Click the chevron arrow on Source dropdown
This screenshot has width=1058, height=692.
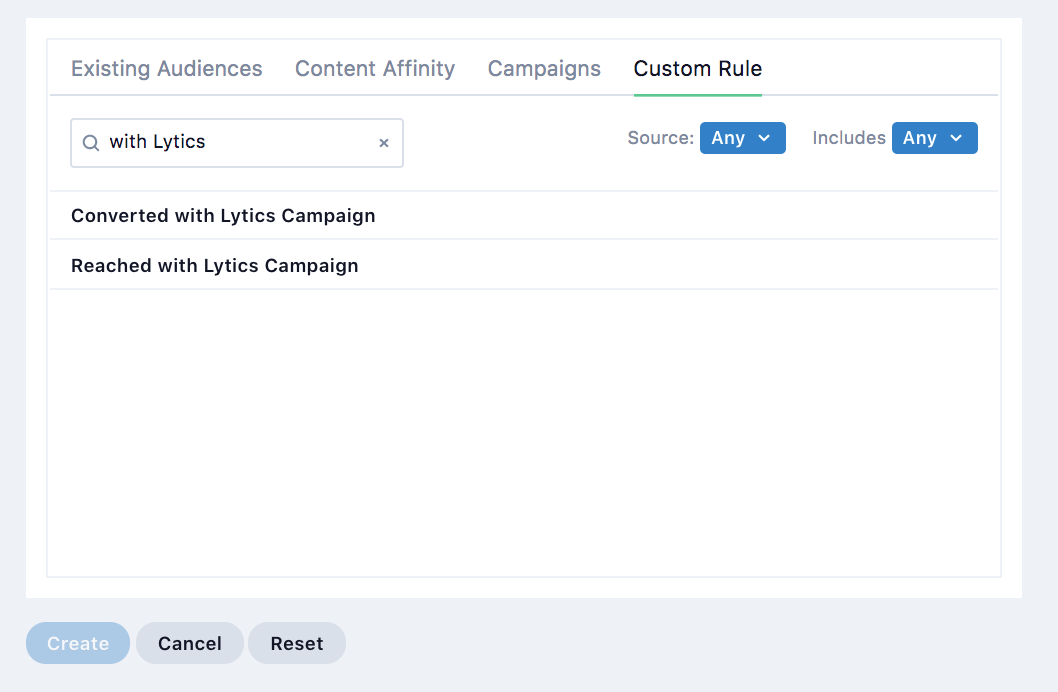[x=765, y=138]
